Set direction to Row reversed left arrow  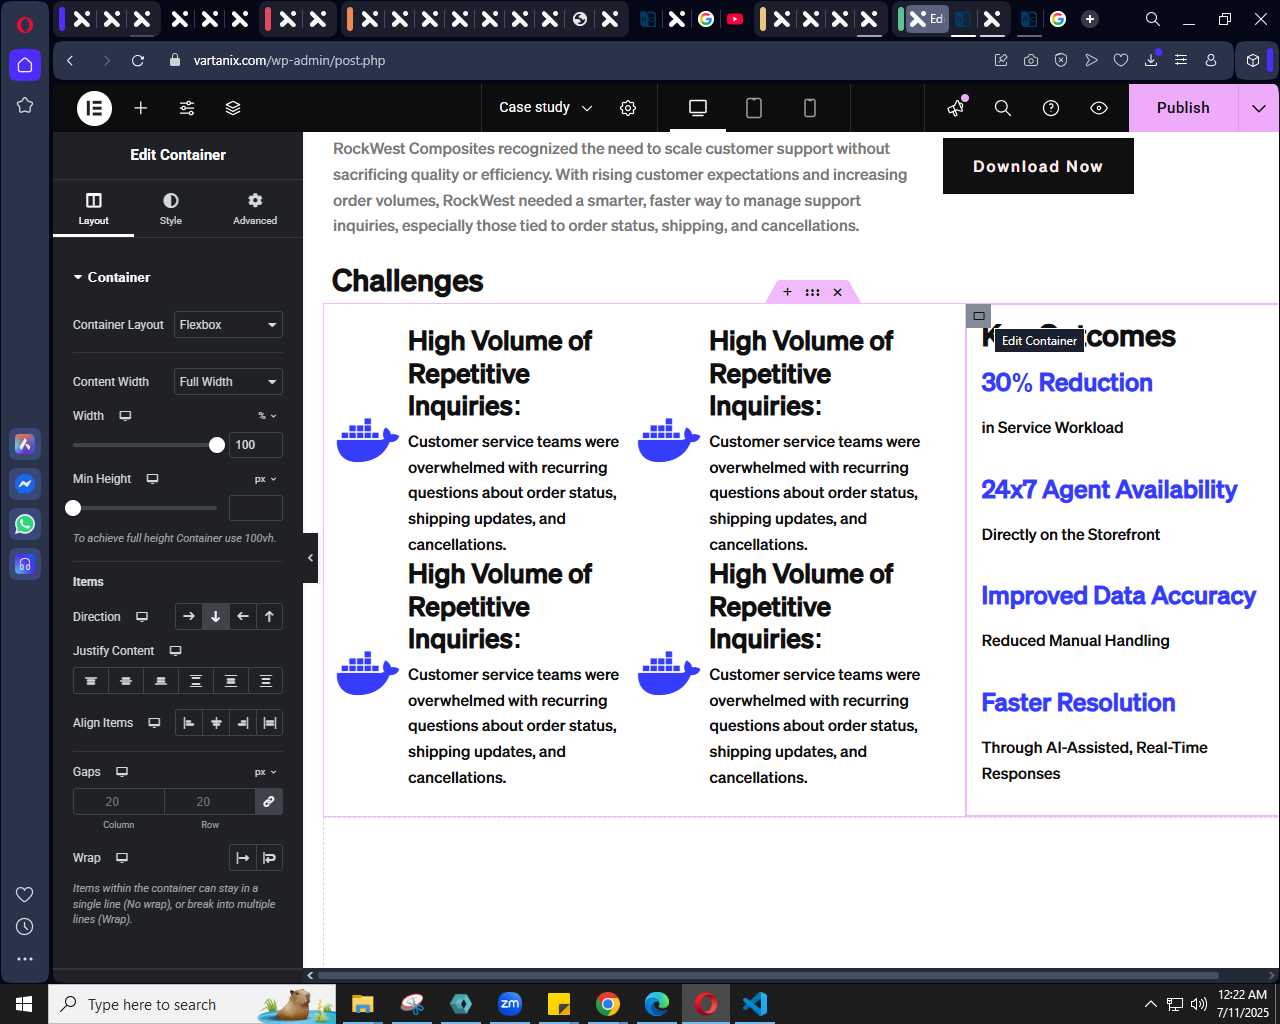(x=242, y=617)
